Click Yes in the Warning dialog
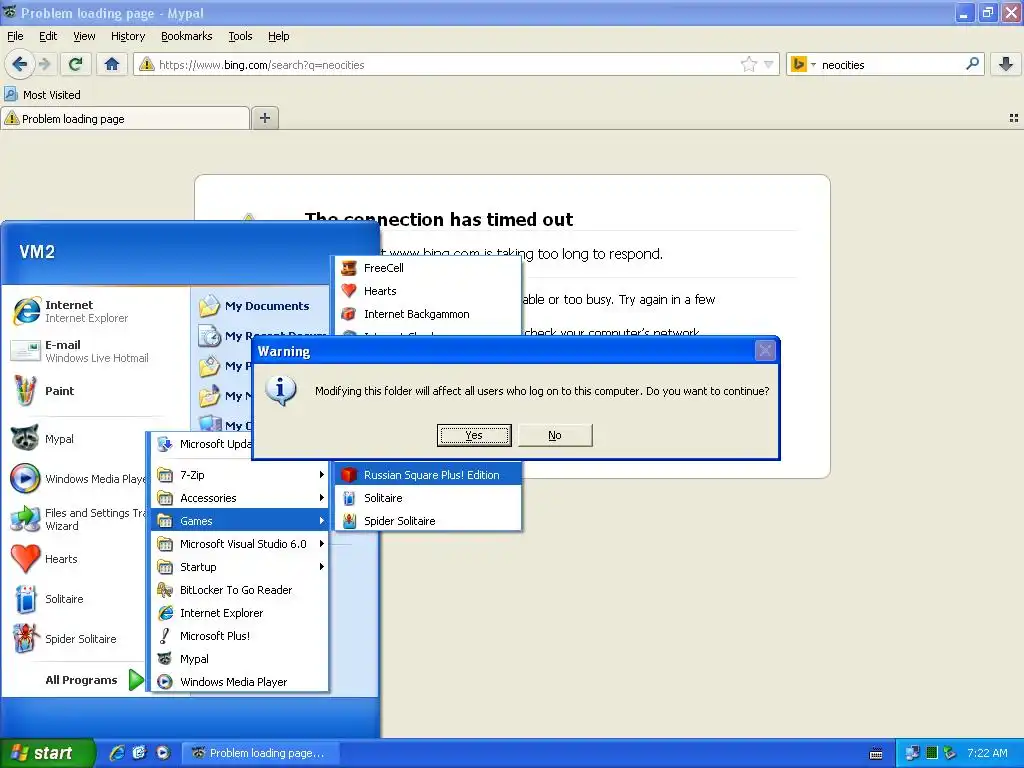The height and width of the screenshot is (768, 1024). (473, 435)
